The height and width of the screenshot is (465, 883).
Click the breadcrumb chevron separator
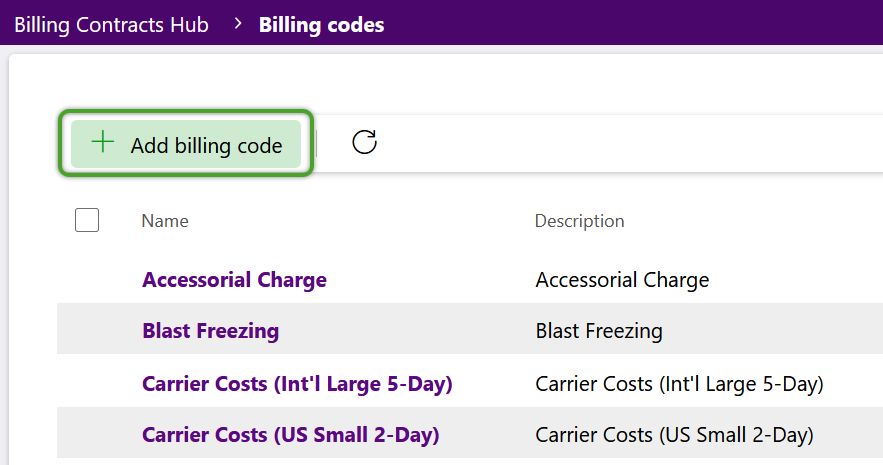238,24
